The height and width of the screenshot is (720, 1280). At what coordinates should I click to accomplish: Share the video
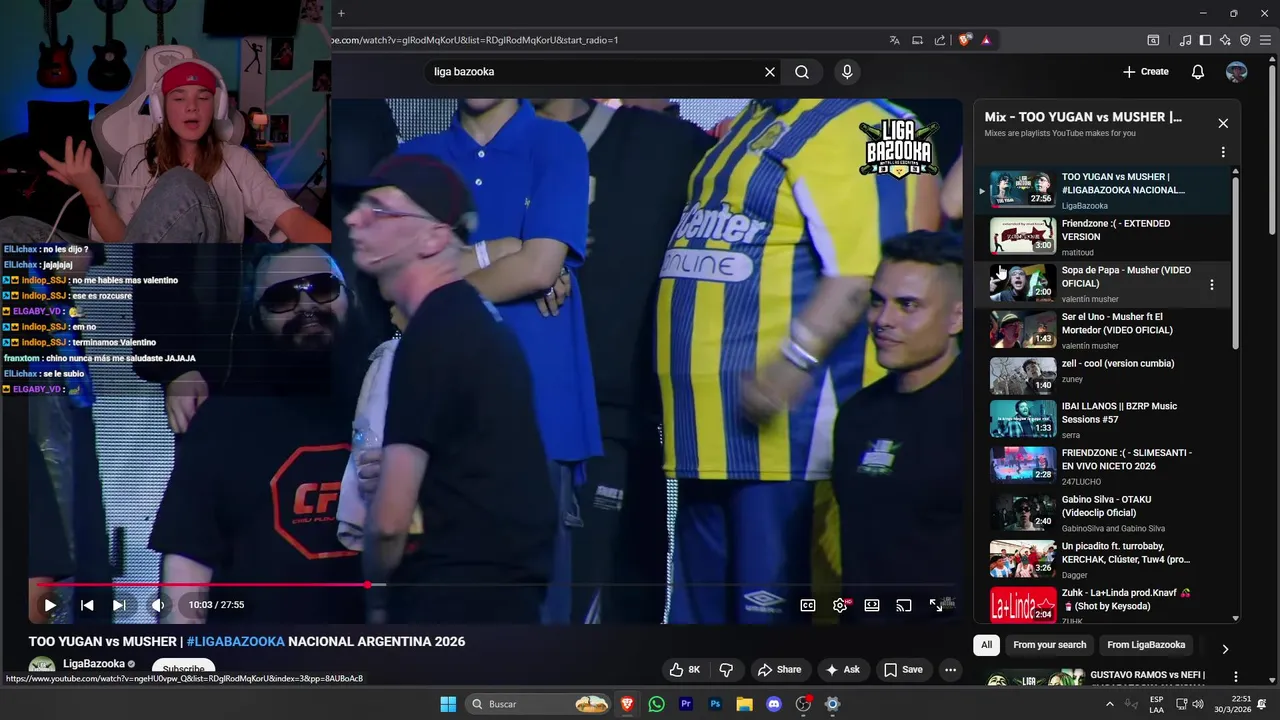(x=779, y=670)
